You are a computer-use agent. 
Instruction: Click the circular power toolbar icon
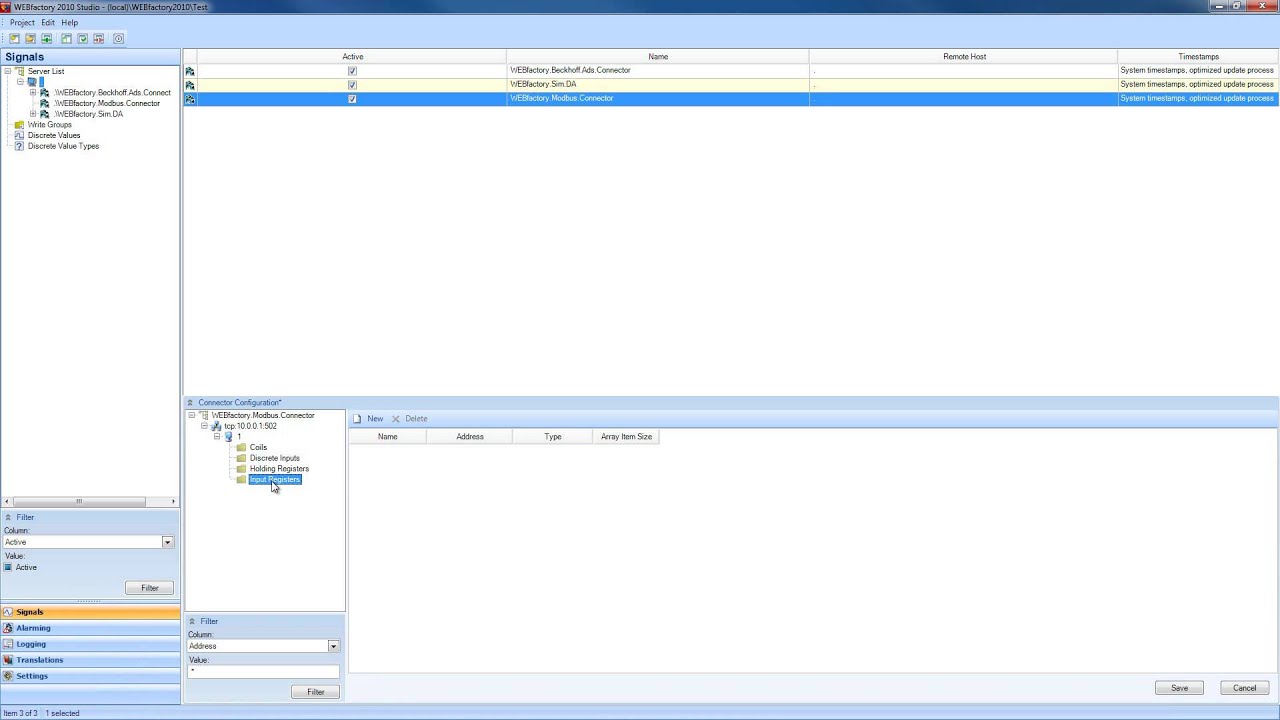(118, 39)
